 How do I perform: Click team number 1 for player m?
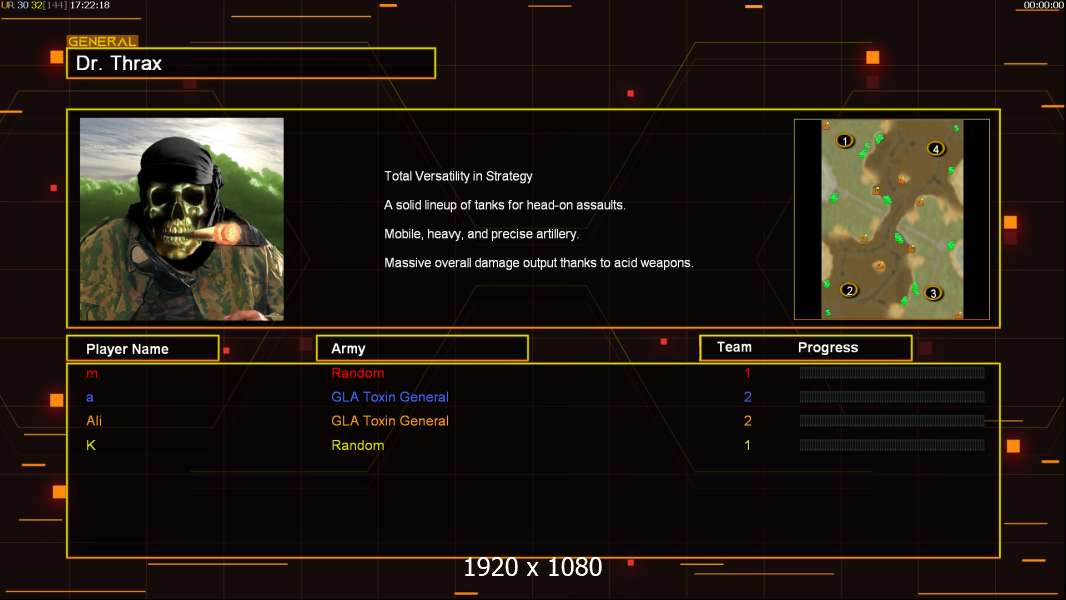point(747,373)
